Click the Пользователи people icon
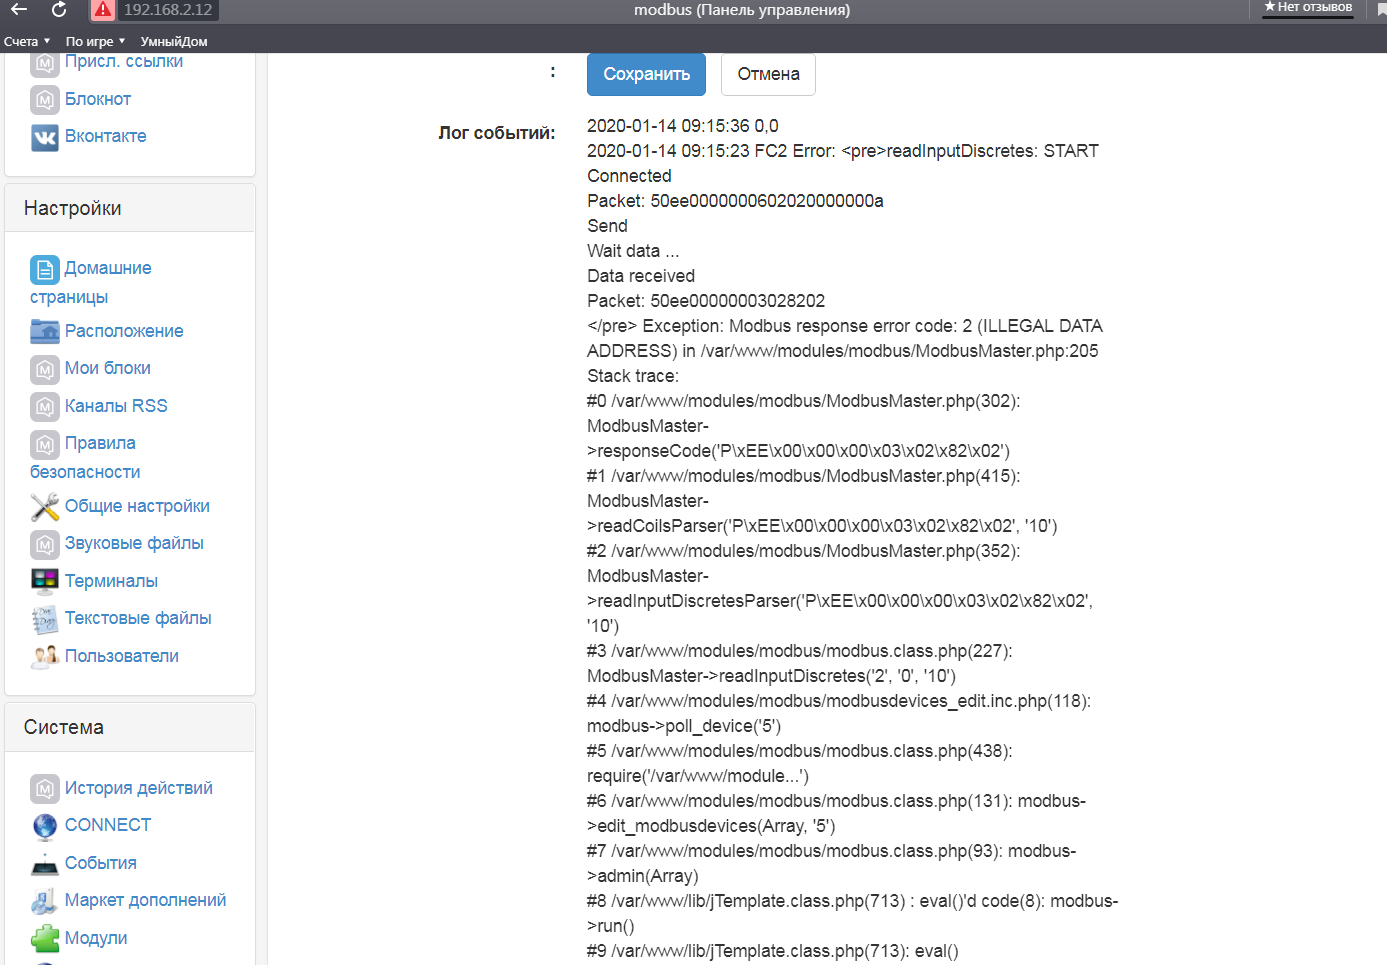Viewport: 1387px width, 965px height. click(45, 657)
